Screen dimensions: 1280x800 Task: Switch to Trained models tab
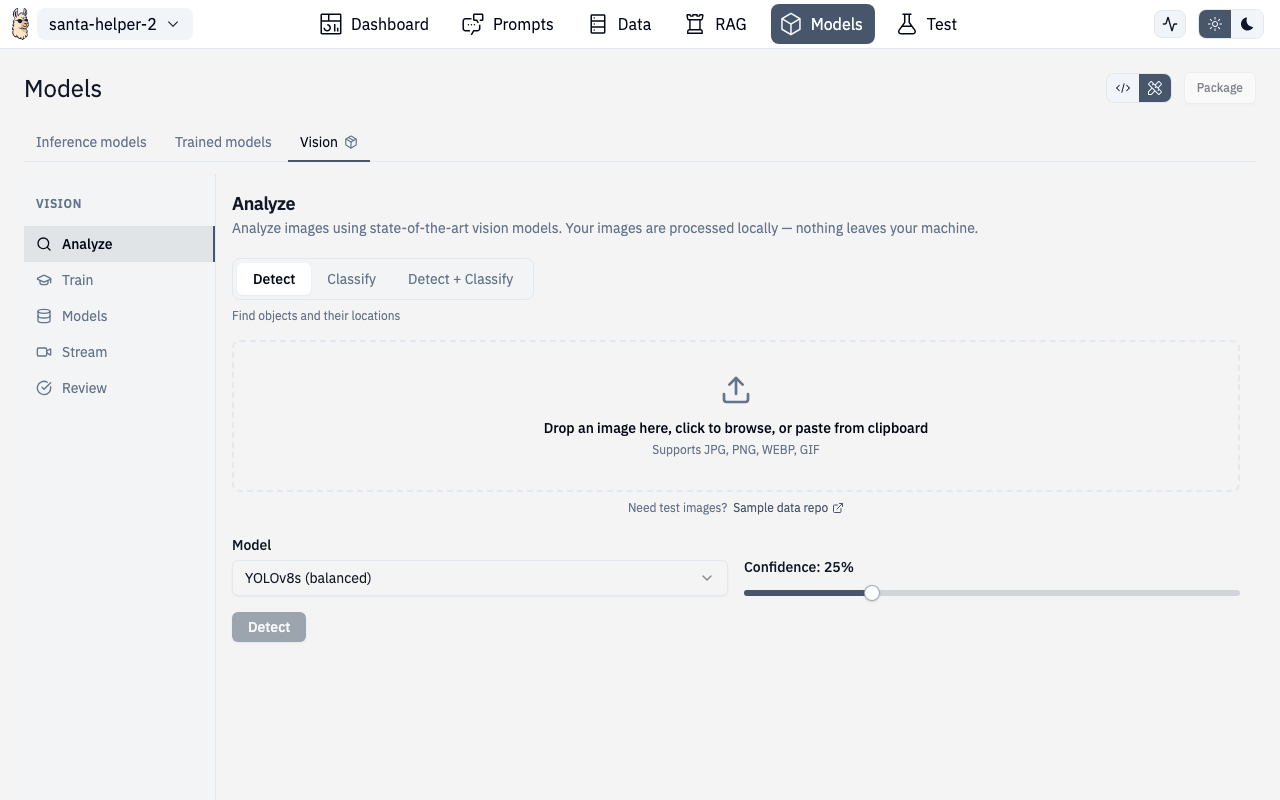click(x=223, y=142)
